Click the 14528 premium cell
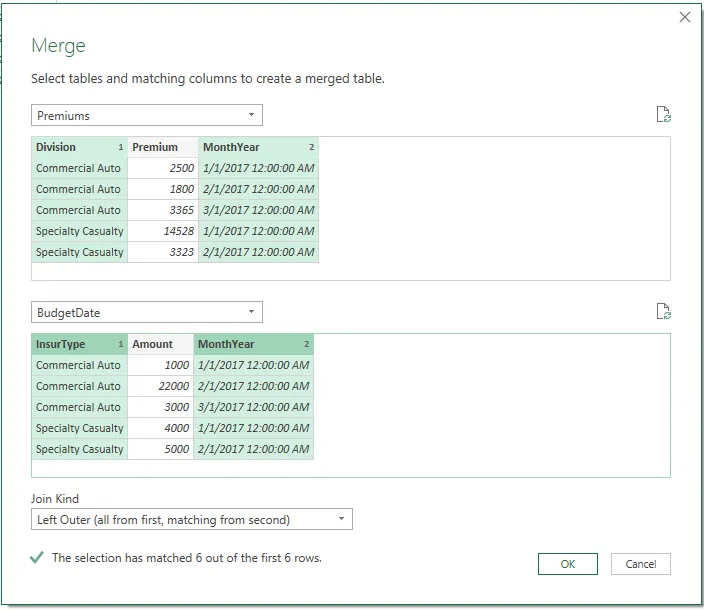This screenshot has width=704, height=610. pos(163,231)
